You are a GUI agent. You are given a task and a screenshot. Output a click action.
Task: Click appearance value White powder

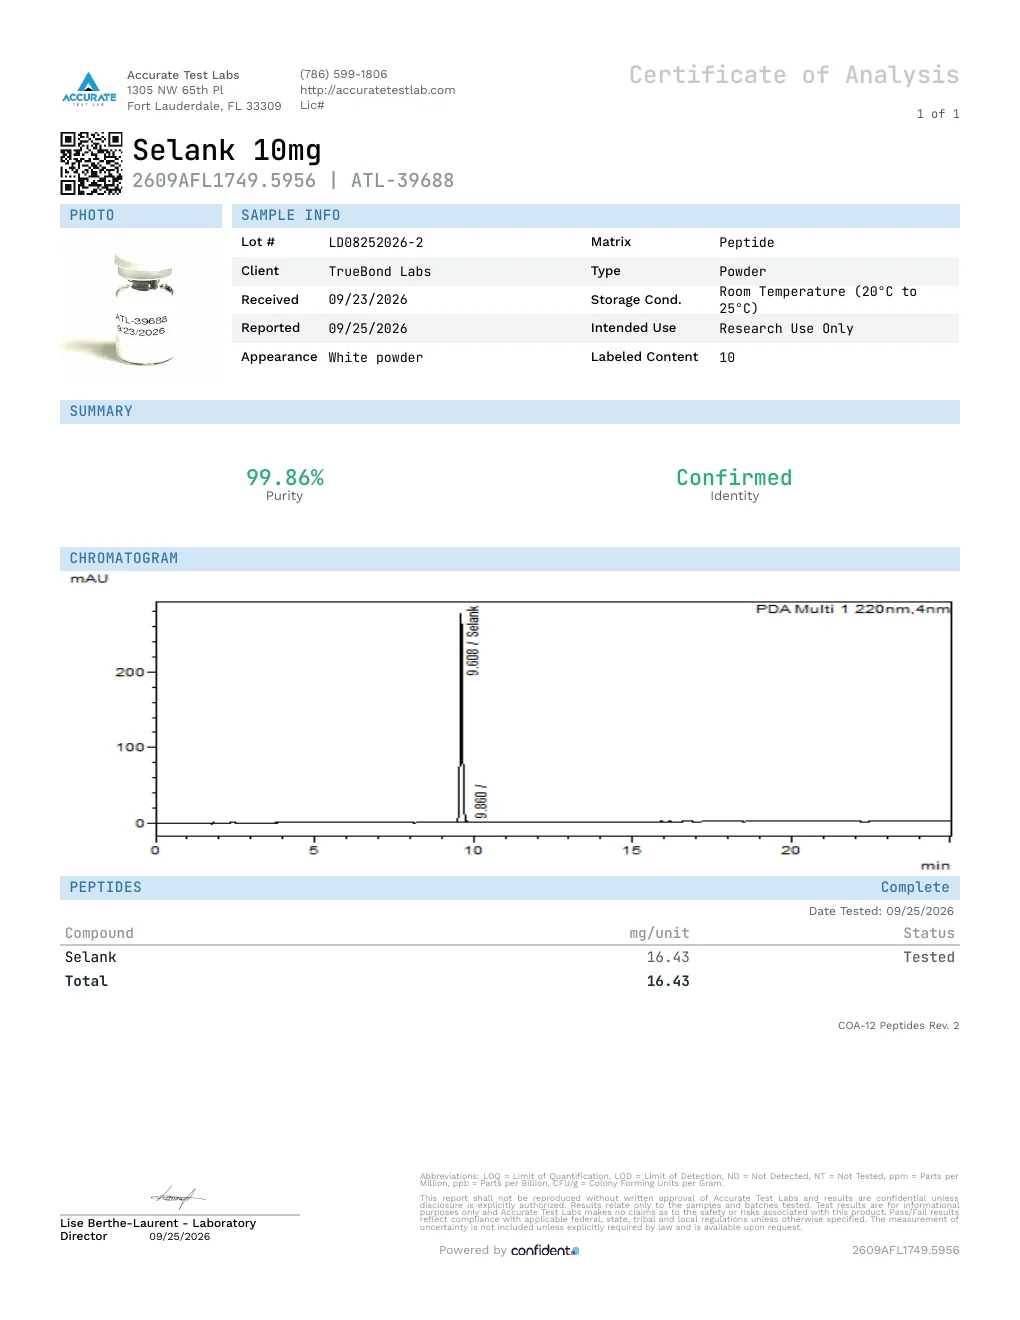[376, 358]
